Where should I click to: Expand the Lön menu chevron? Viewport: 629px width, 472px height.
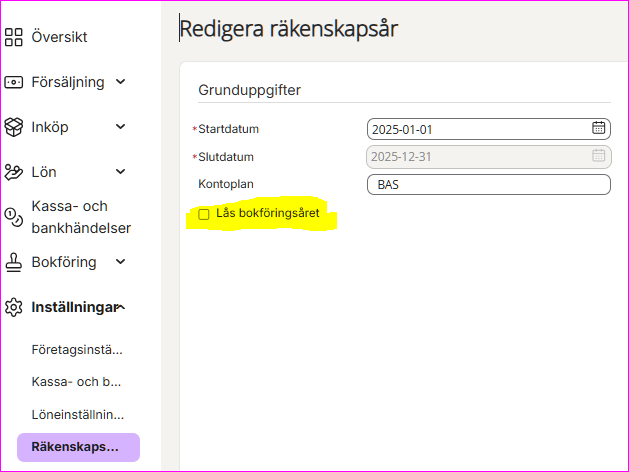click(x=120, y=172)
